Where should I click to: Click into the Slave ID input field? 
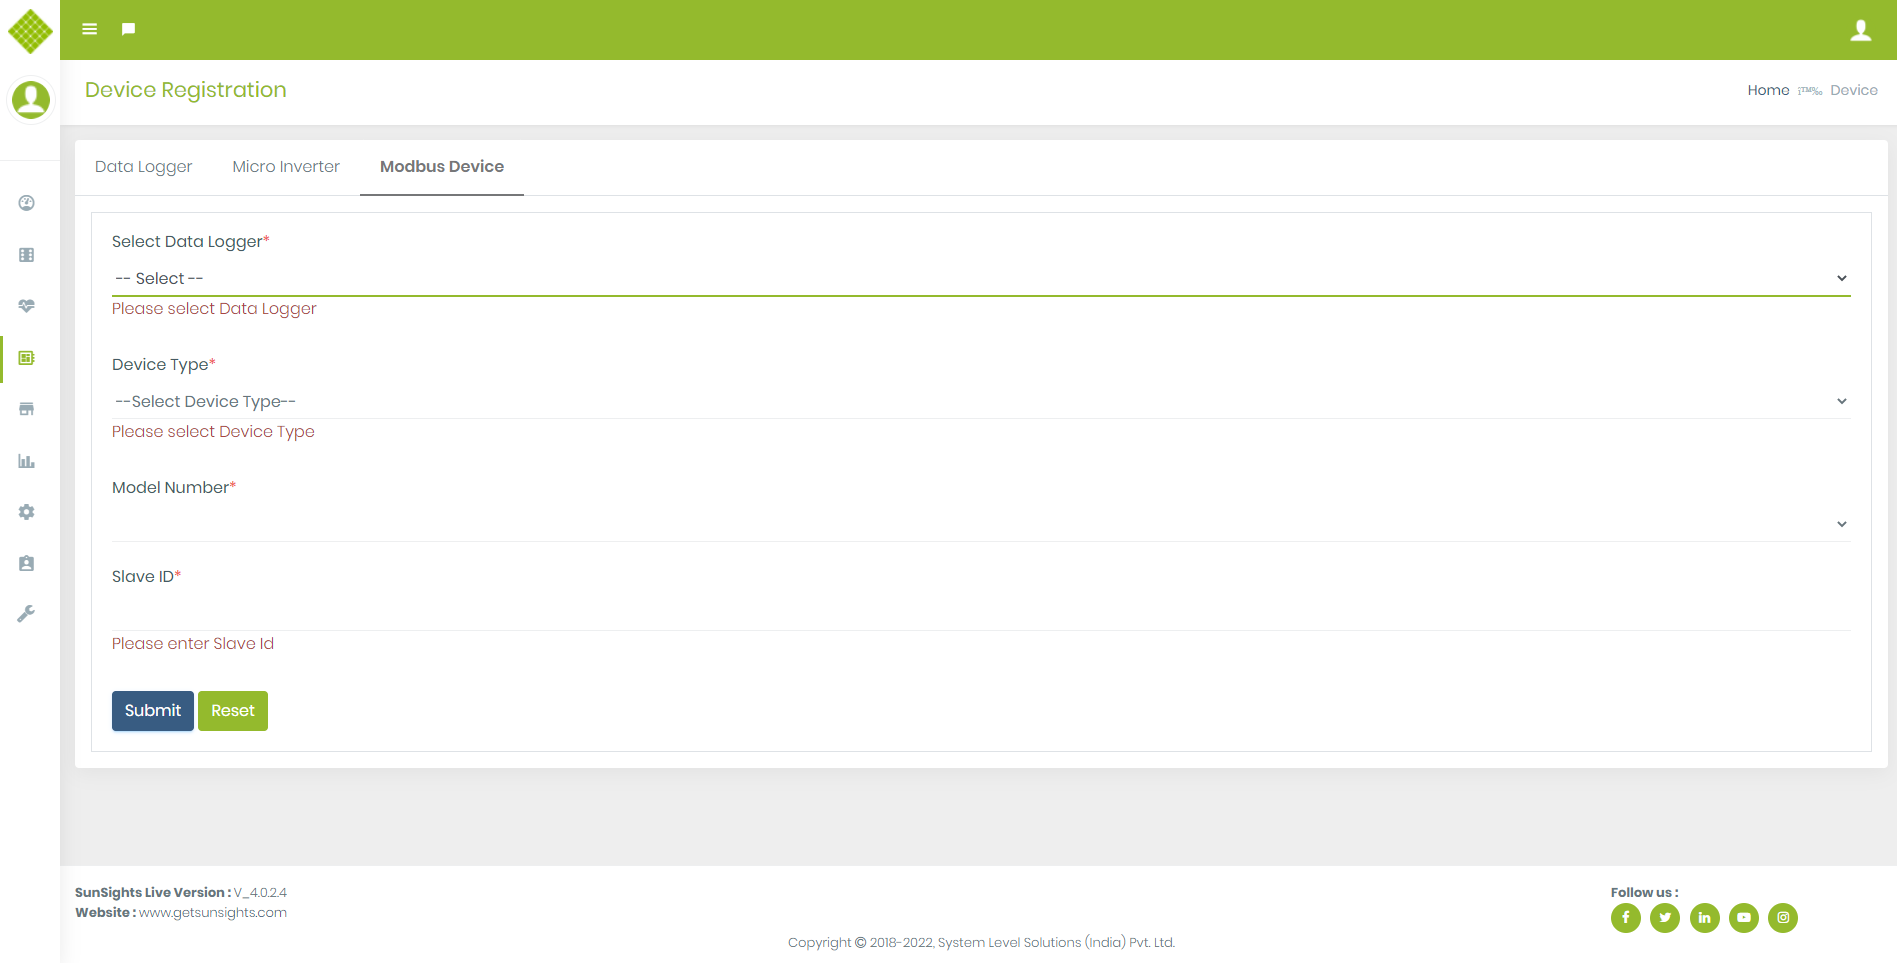[x=980, y=612]
